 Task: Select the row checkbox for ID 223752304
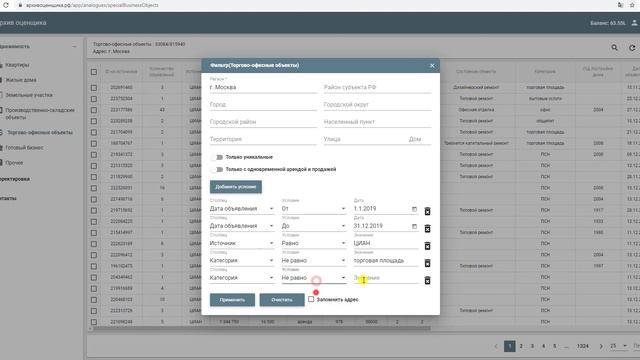pyautogui.click(x=94, y=99)
